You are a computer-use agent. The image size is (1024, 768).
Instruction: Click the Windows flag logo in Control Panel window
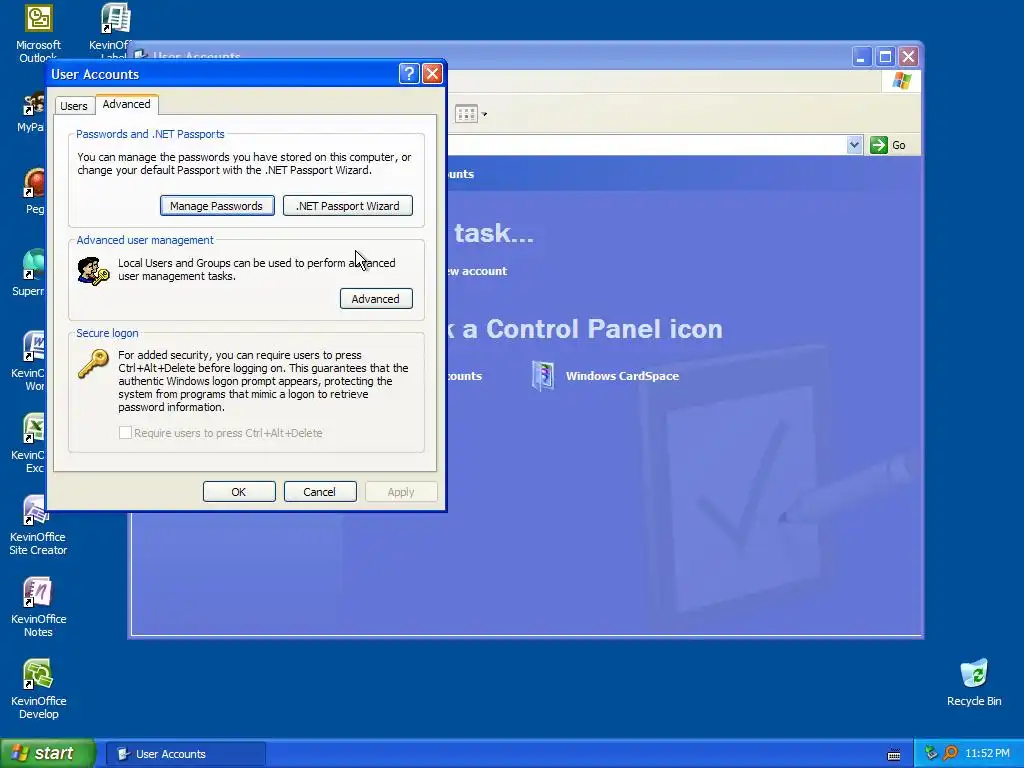point(902,81)
